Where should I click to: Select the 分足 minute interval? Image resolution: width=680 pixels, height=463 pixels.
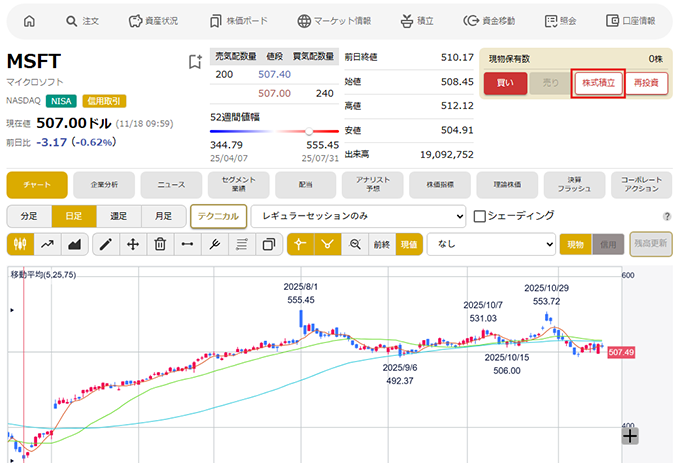(x=29, y=216)
